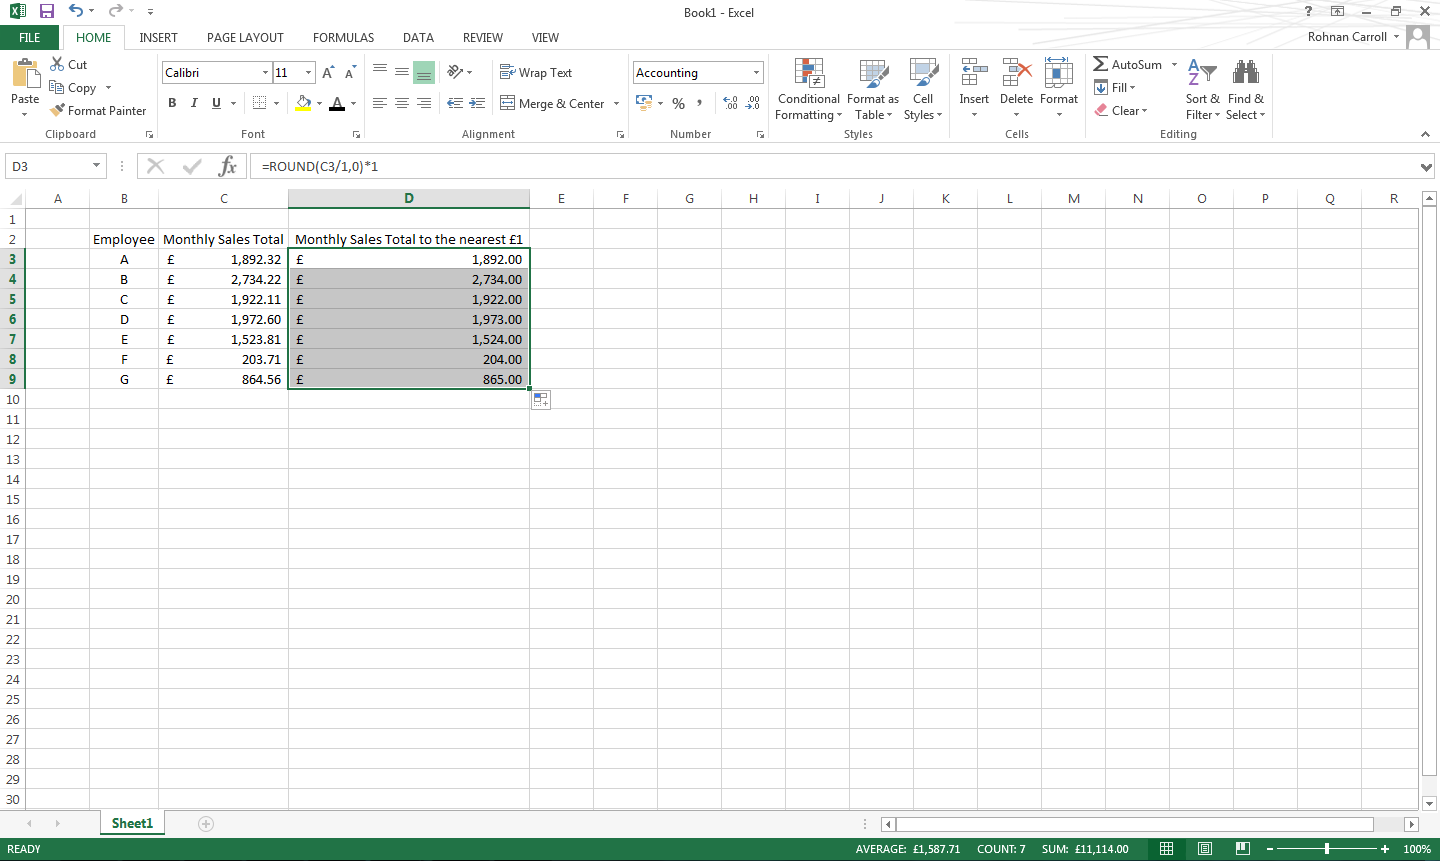The height and width of the screenshot is (861, 1440).
Task: Expand the formula bar
Action: (1427, 167)
